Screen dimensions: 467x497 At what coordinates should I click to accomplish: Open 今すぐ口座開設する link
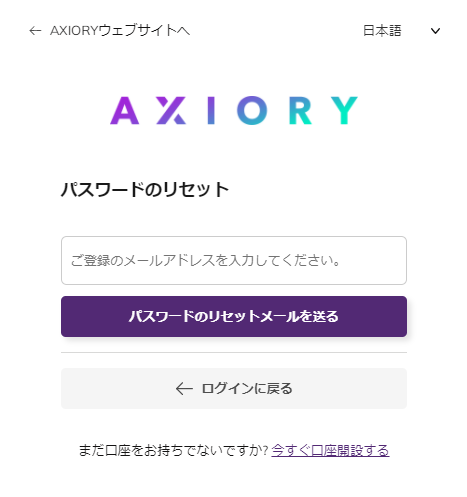(330, 451)
